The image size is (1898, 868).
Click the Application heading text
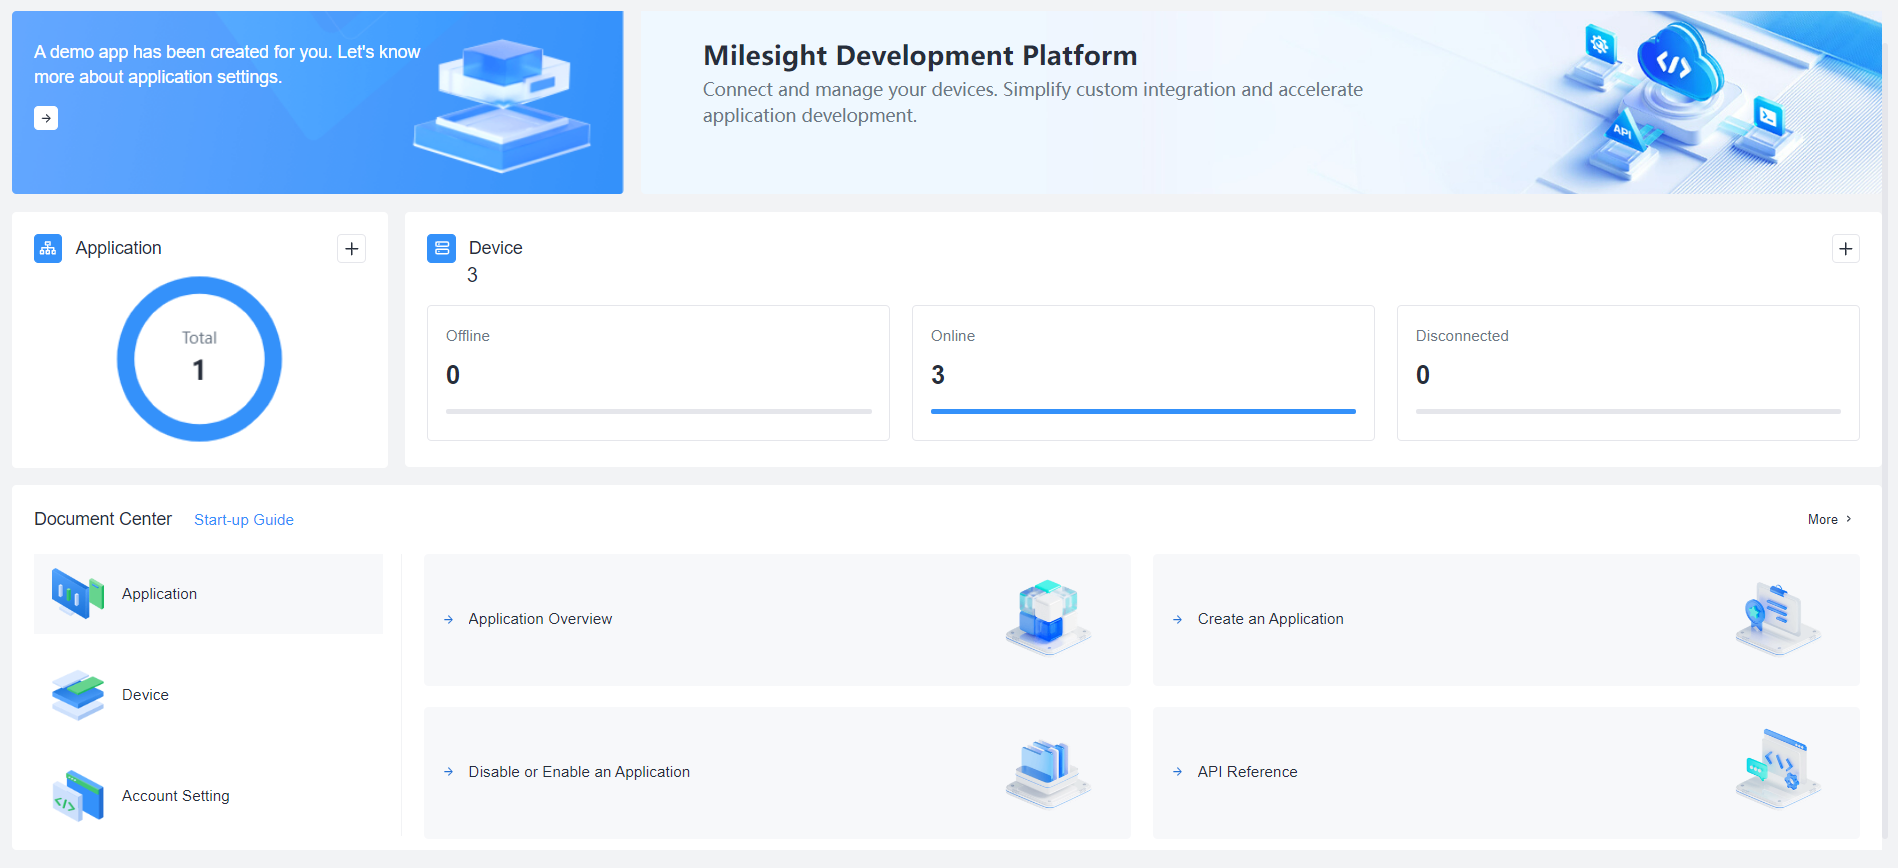[x=118, y=248]
